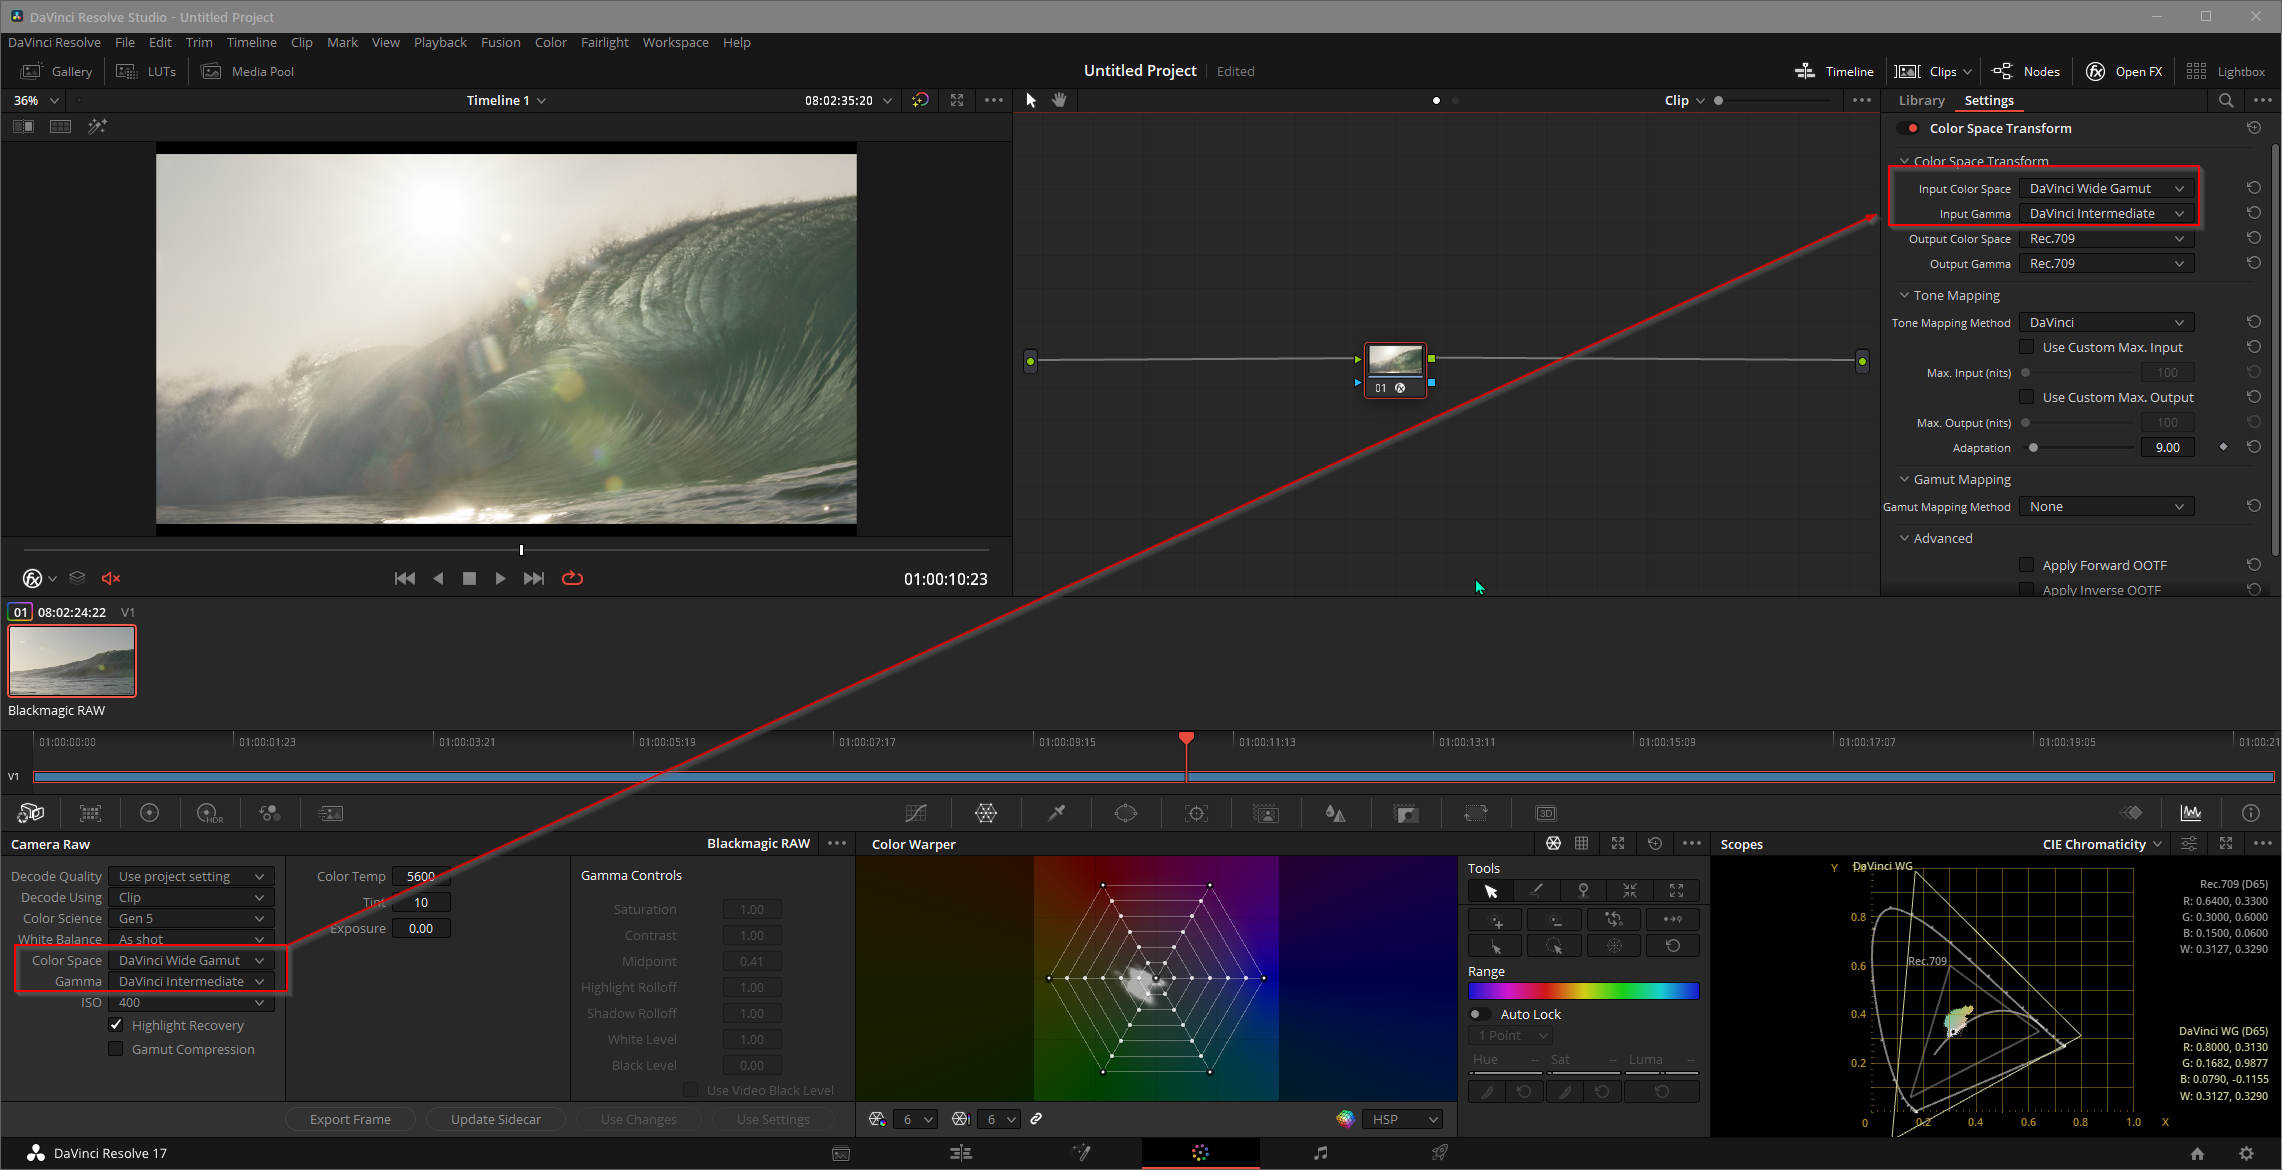Open the Deliver page rocket icon
The width and height of the screenshot is (2282, 1170).
pos(1439,1153)
